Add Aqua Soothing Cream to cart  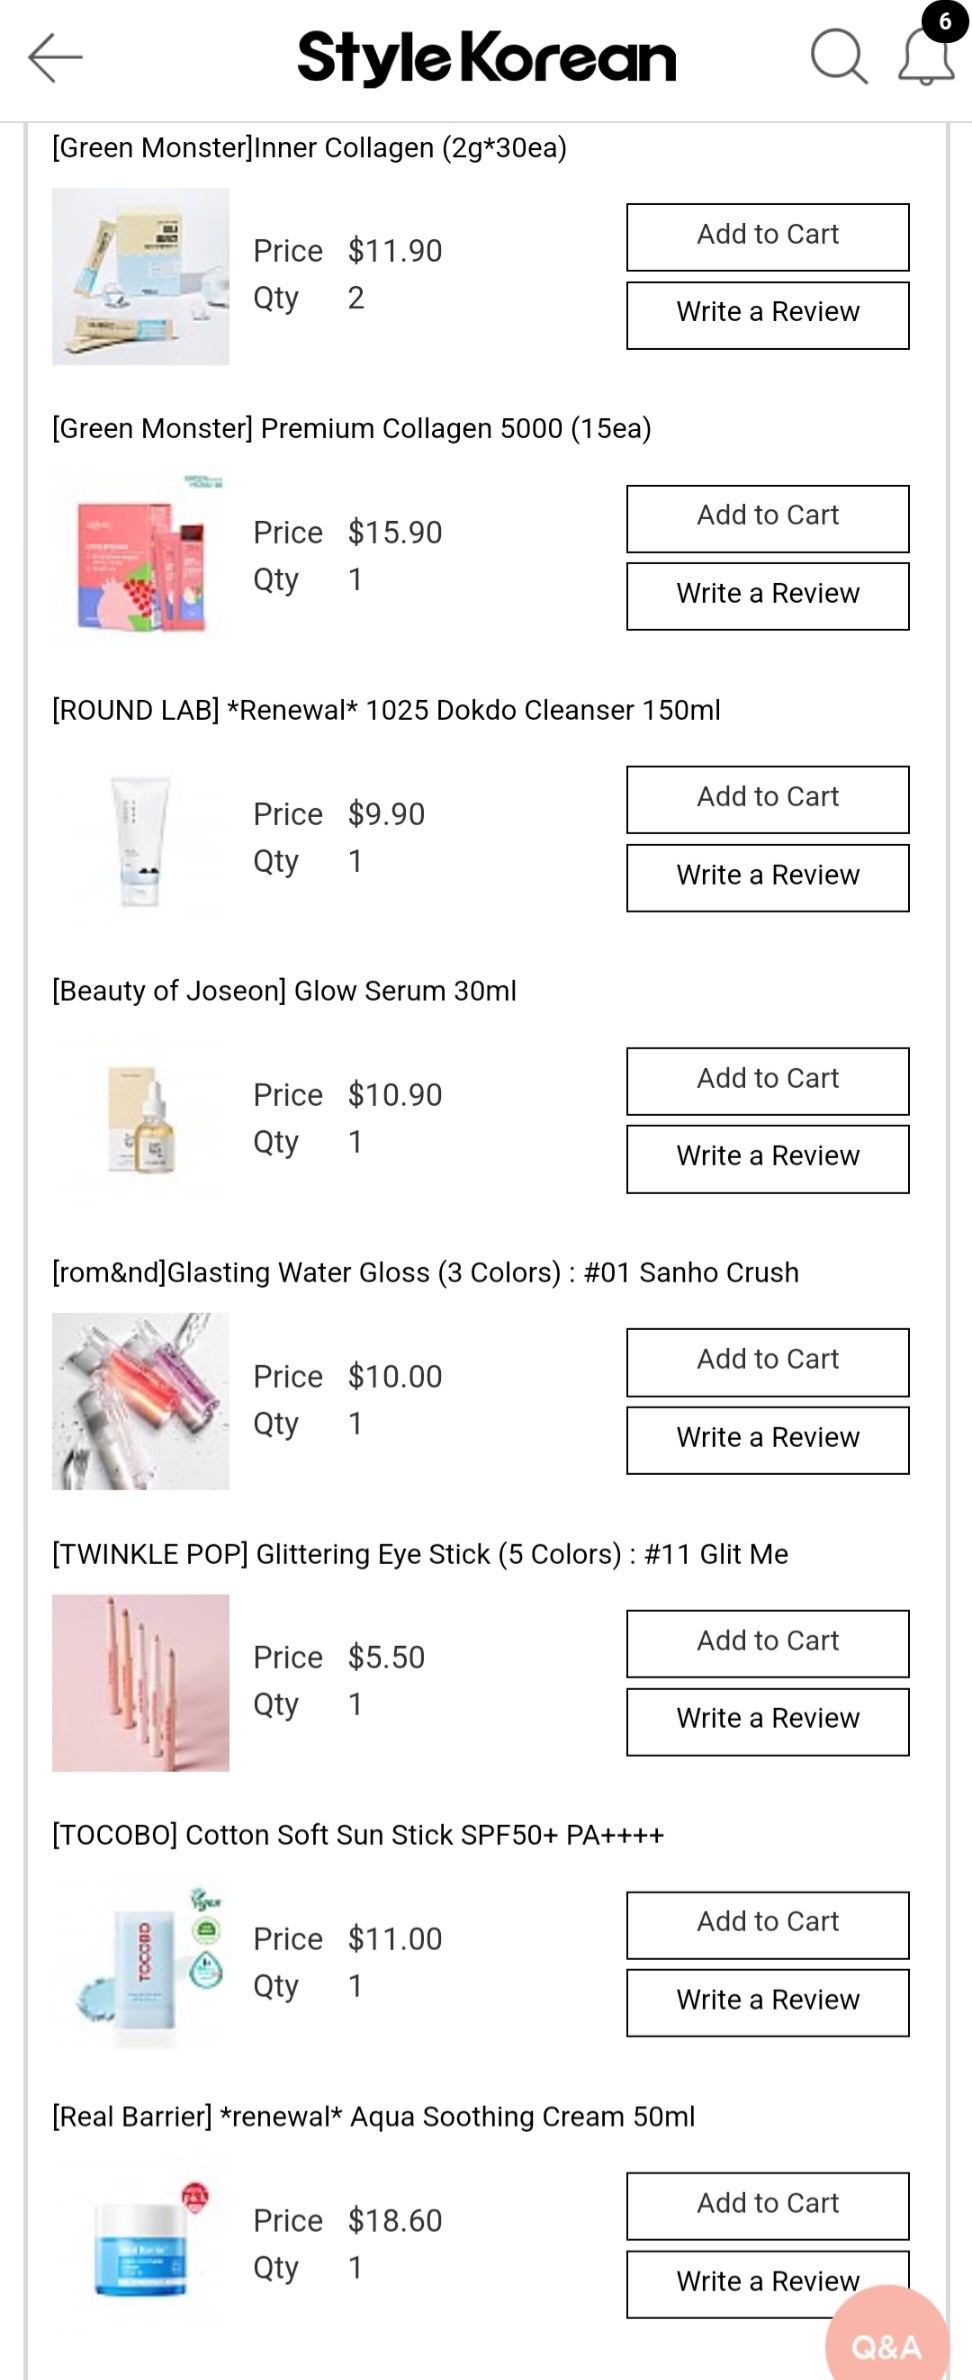tap(767, 2205)
